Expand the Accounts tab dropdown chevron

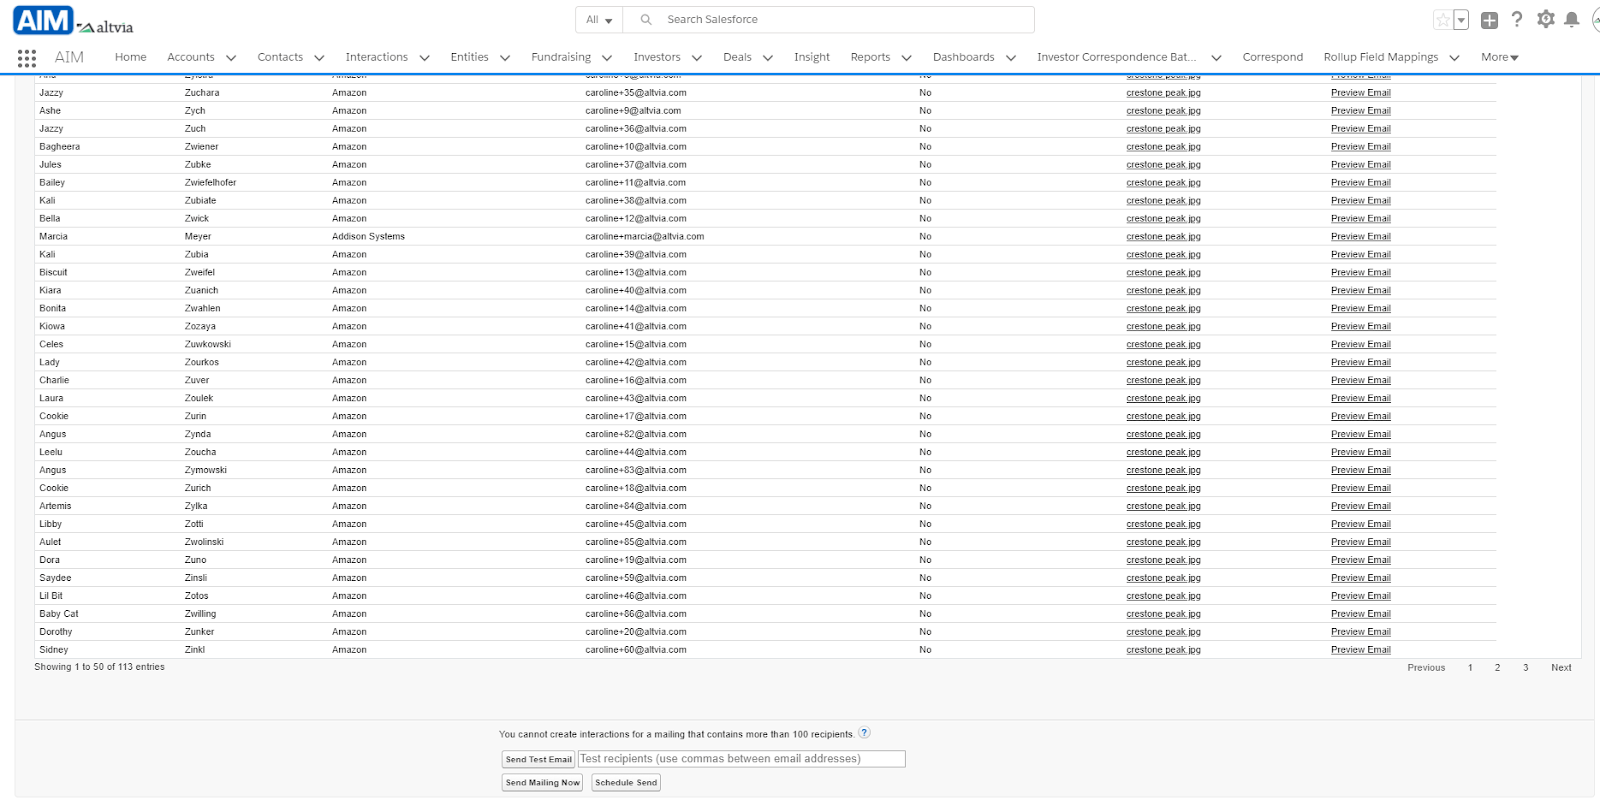pos(231,58)
